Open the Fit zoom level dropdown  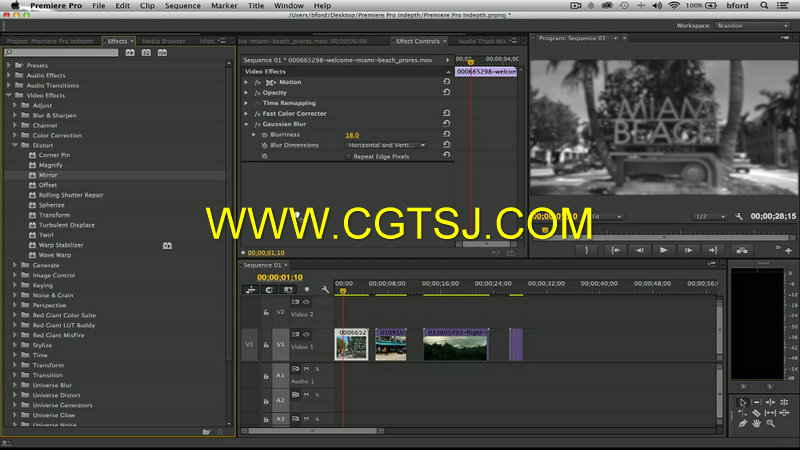click(x=607, y=217)
